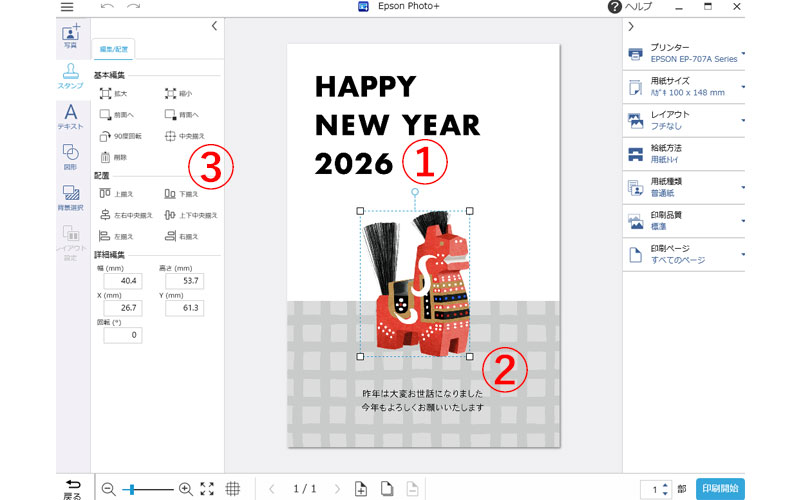
Task: Click 削除 trash icon to delete the stamp
Action: (113, 157)
